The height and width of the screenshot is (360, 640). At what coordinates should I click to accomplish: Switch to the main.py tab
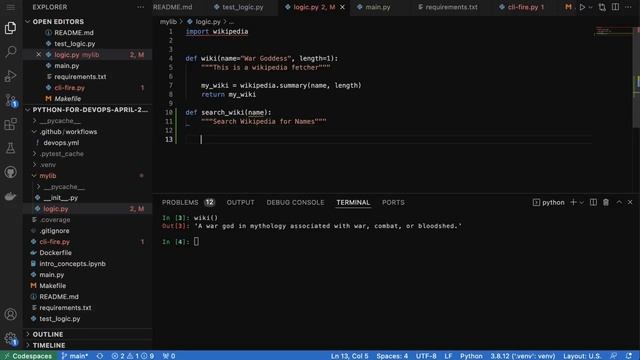[x=374, y=7]
